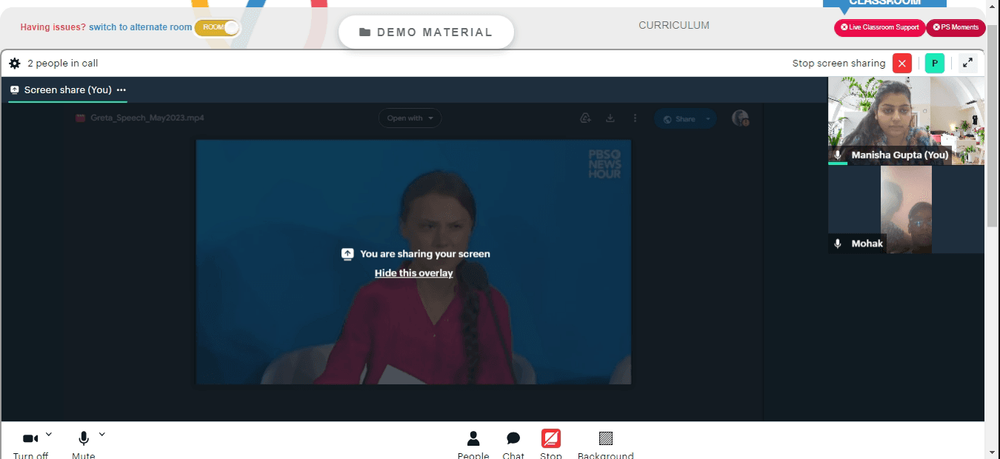Expand the Share button dropdown arrow
This screenshot has height=459, width=1000.
pos(708,119)
